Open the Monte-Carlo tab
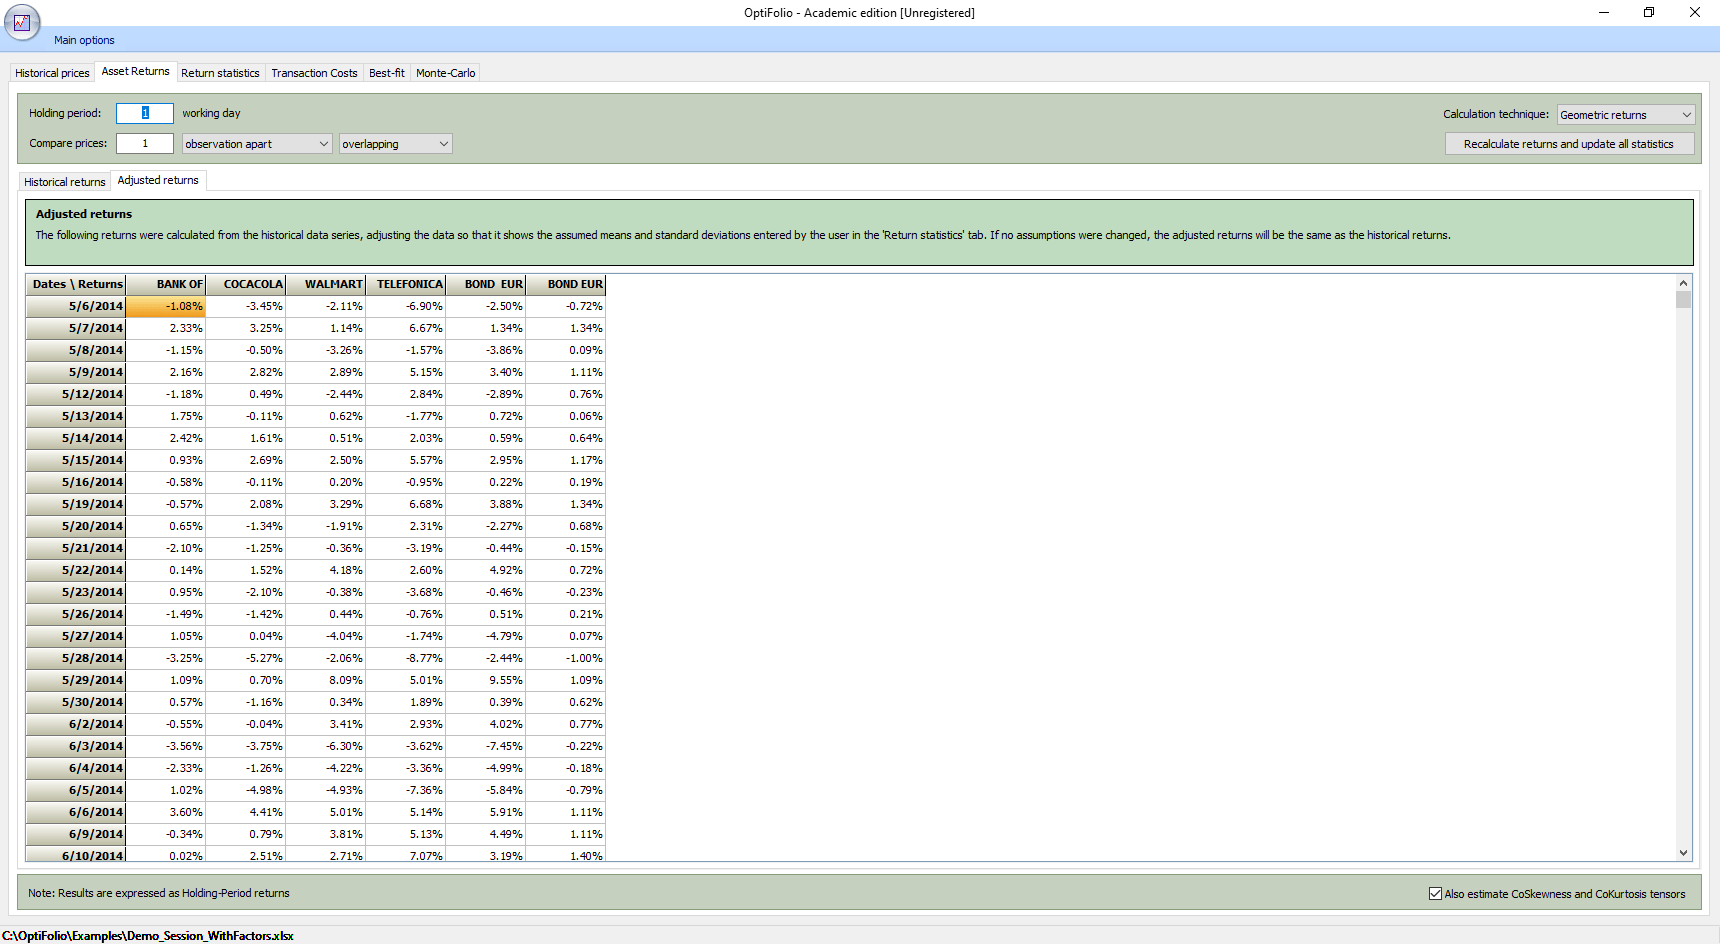Viewport: 1720px width, 944px height. point(445,73)
